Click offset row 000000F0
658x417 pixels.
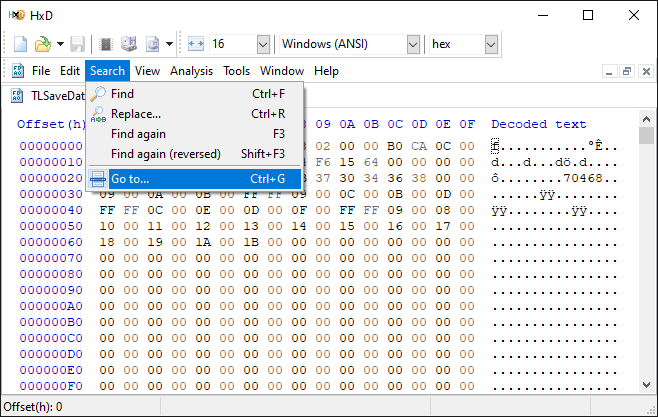51,386
